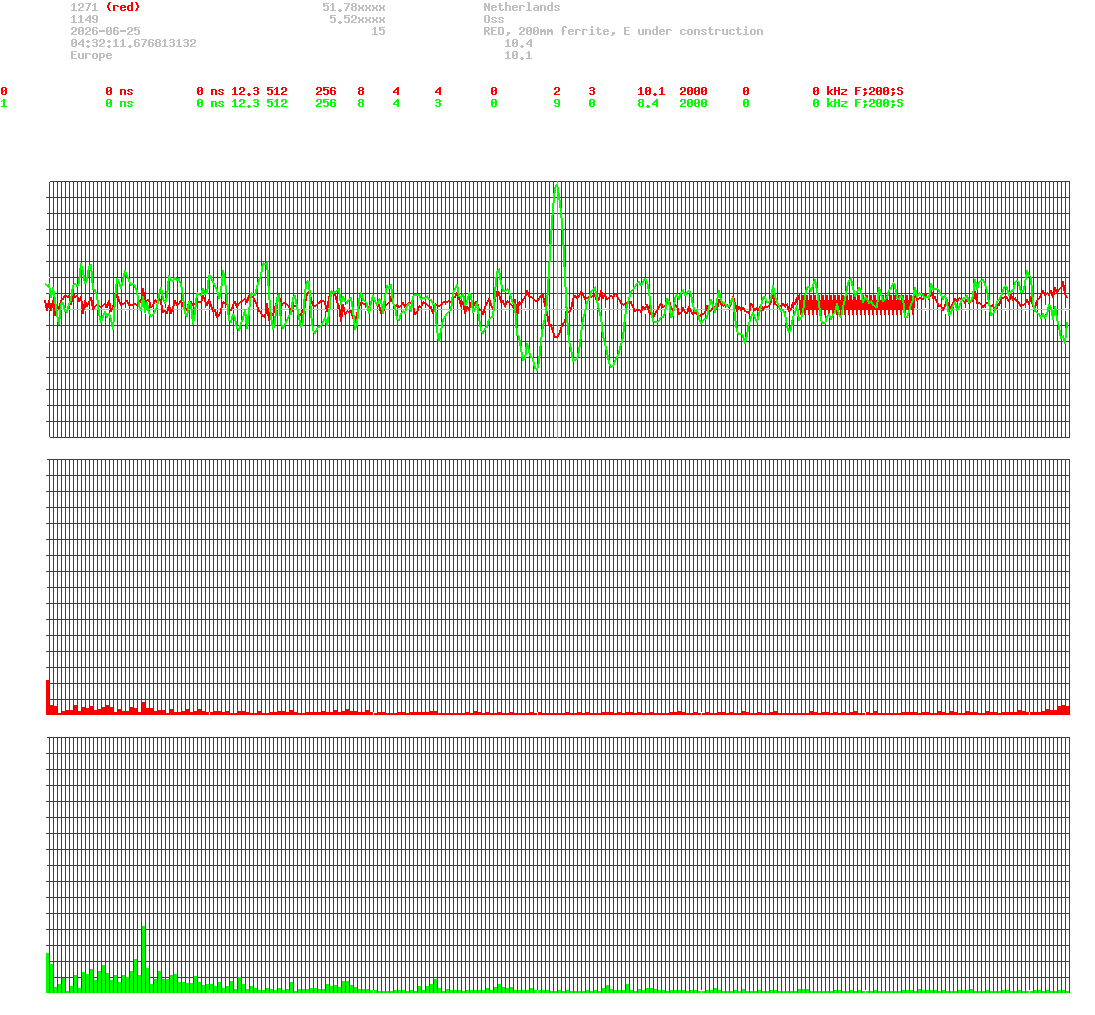The height and width of the screenshot is (1015, 1095).
Task: Click the date "2026-06-25"
Action: point(105,31)
